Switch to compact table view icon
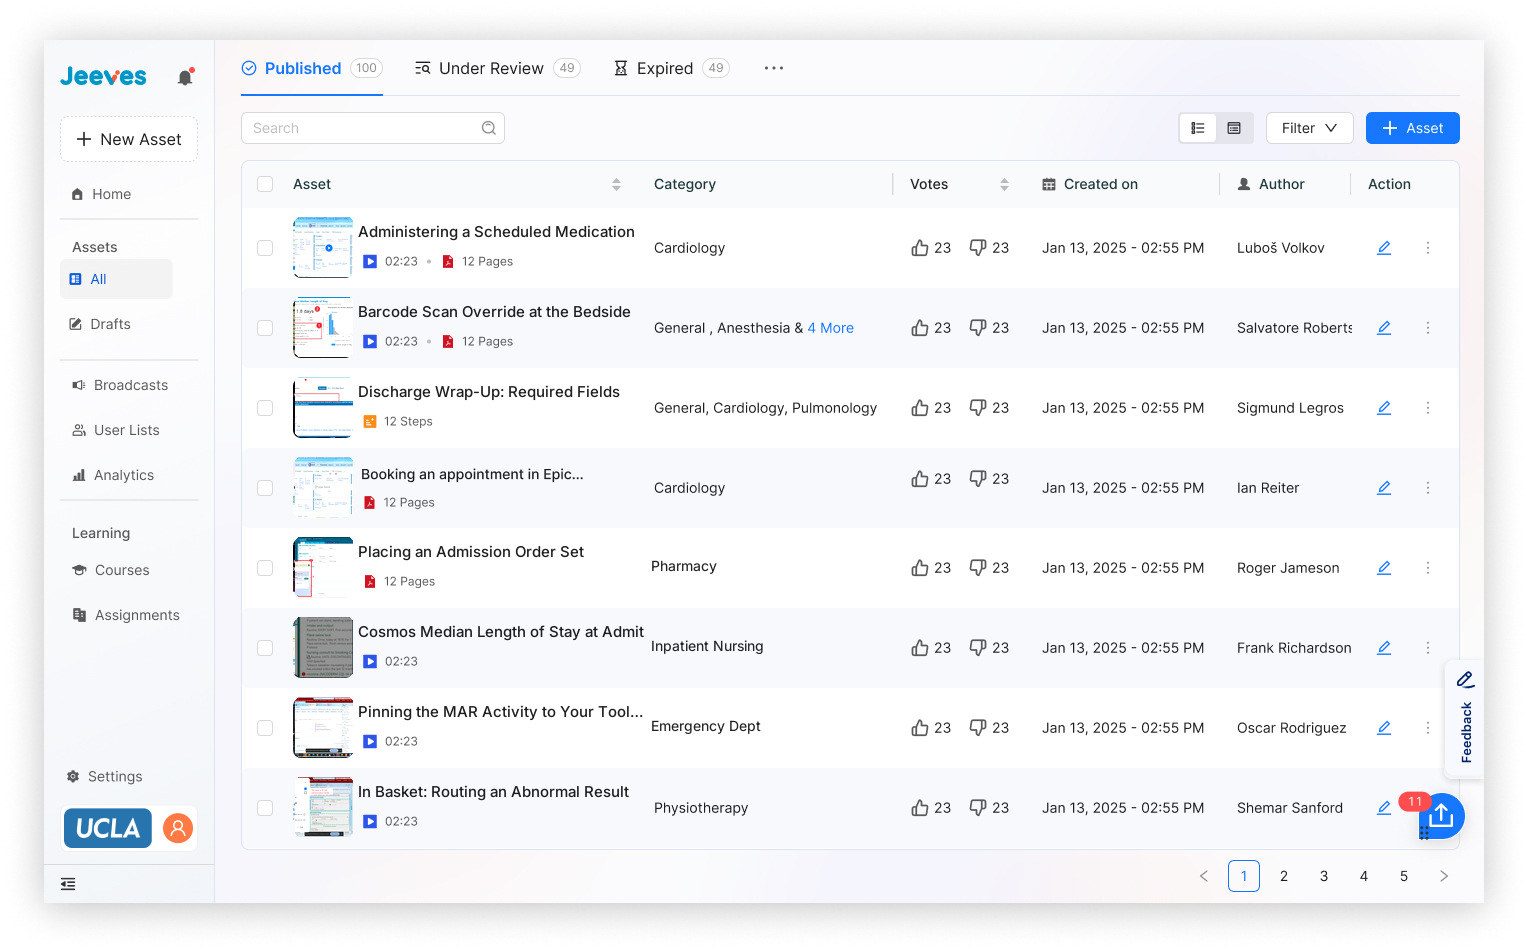The height and width of the screenshot is (951, 1528). click(x=1234, y=128)
